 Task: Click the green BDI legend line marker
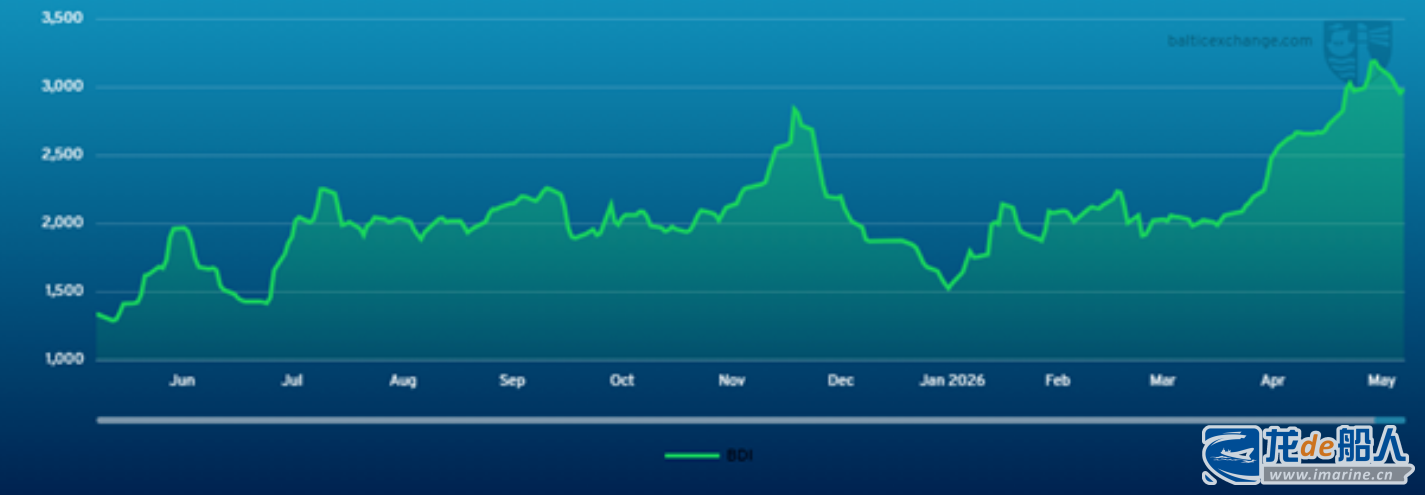coord(692,456)
